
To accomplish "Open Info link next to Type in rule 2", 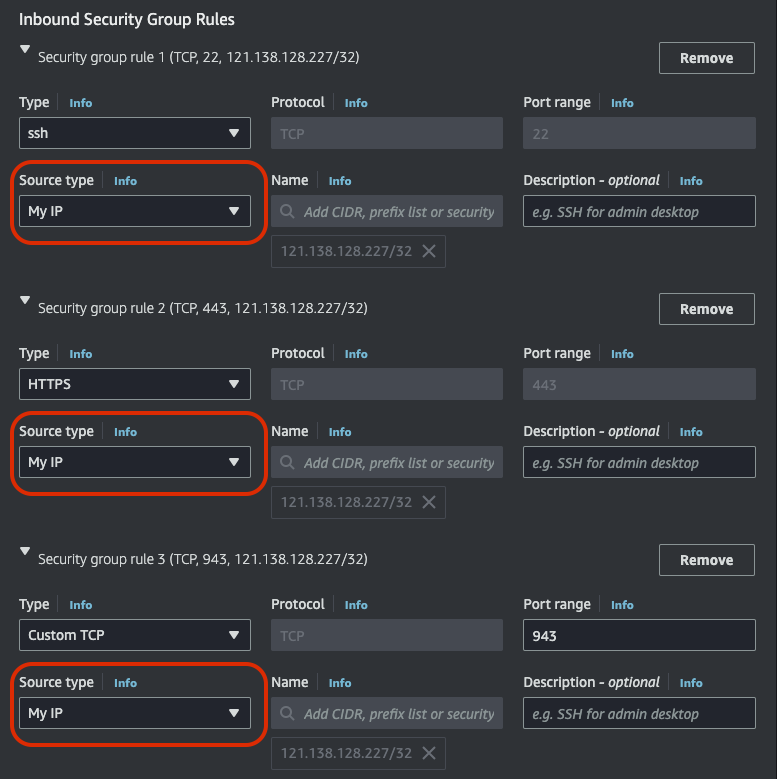I will [x=80, y=354].
